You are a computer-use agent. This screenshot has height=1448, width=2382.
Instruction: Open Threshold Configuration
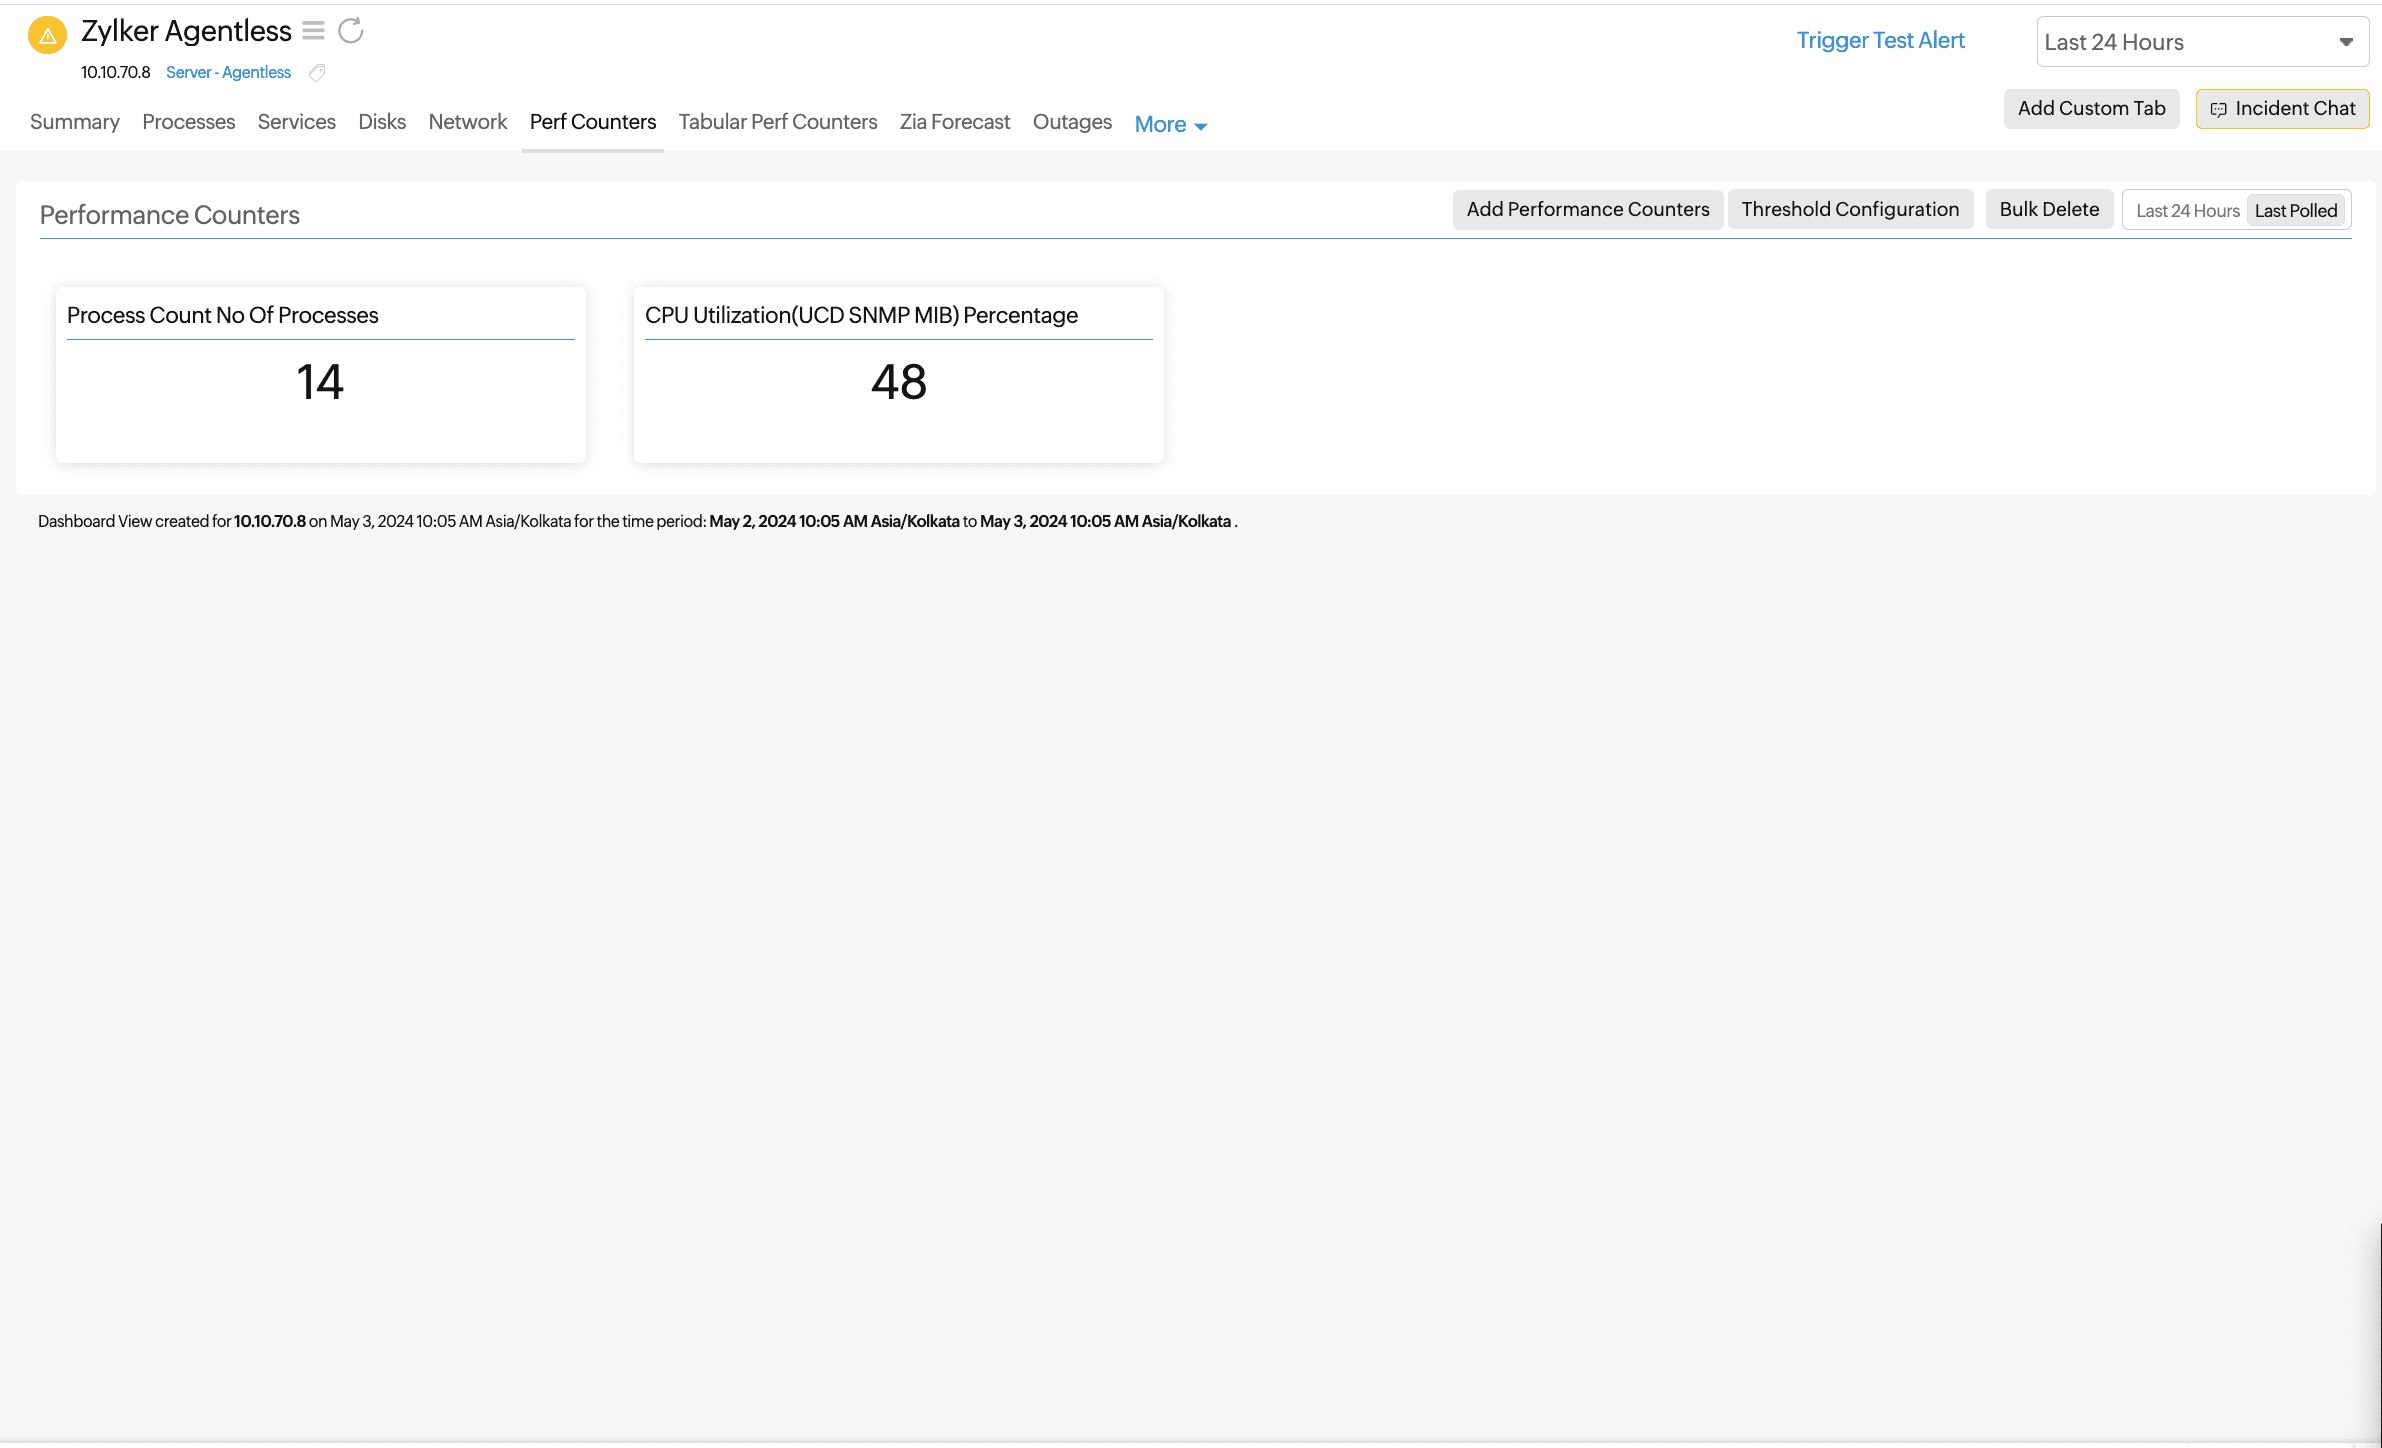pos(1849,210)
